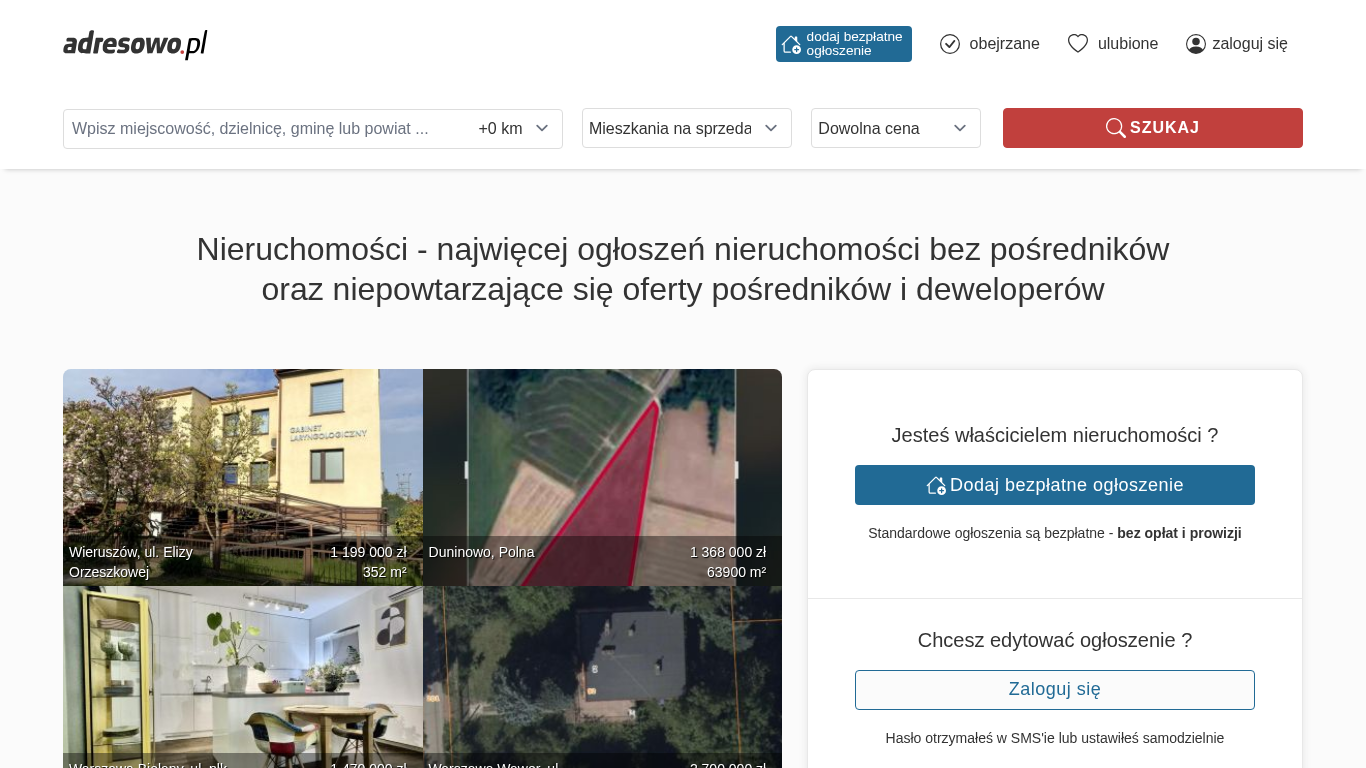Open the Warszawa Bielany apartment interior photo
Viewport: 1366px width, 768px height.
[x=242, y=676]
